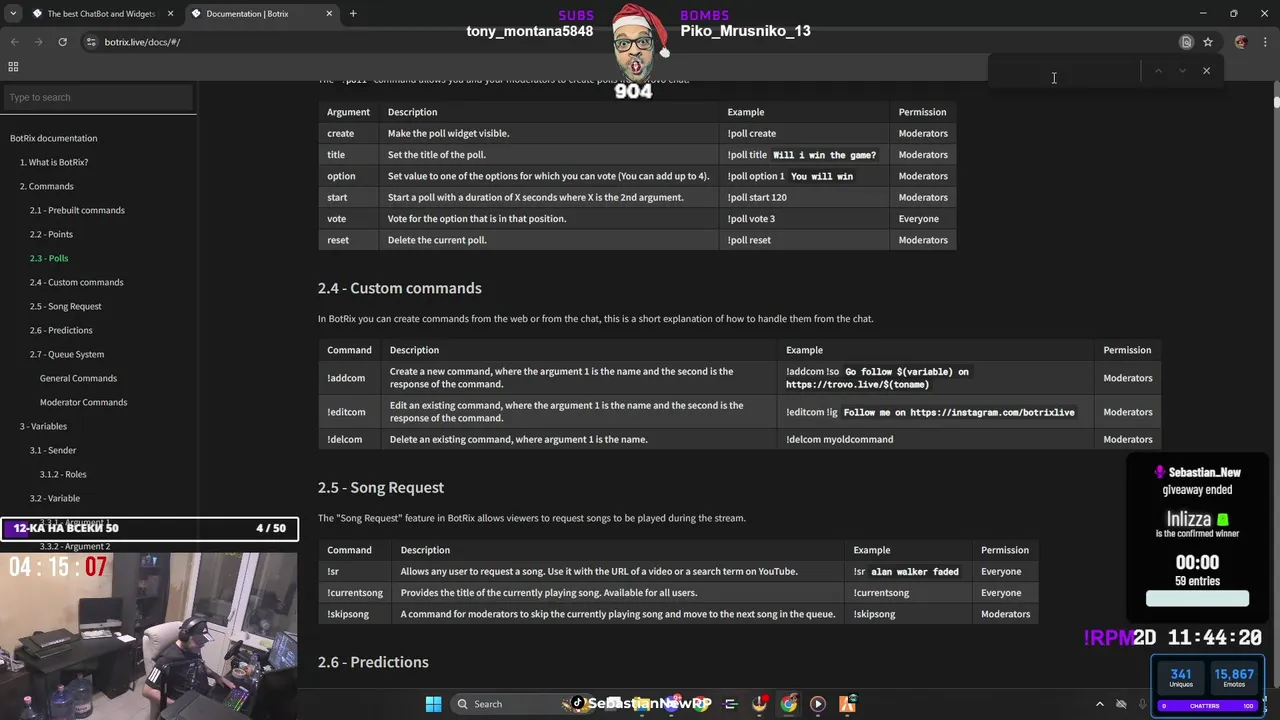Click the '2.6 - Predictions' heading
Screen dimensions: 1280x720
[373, 662]
